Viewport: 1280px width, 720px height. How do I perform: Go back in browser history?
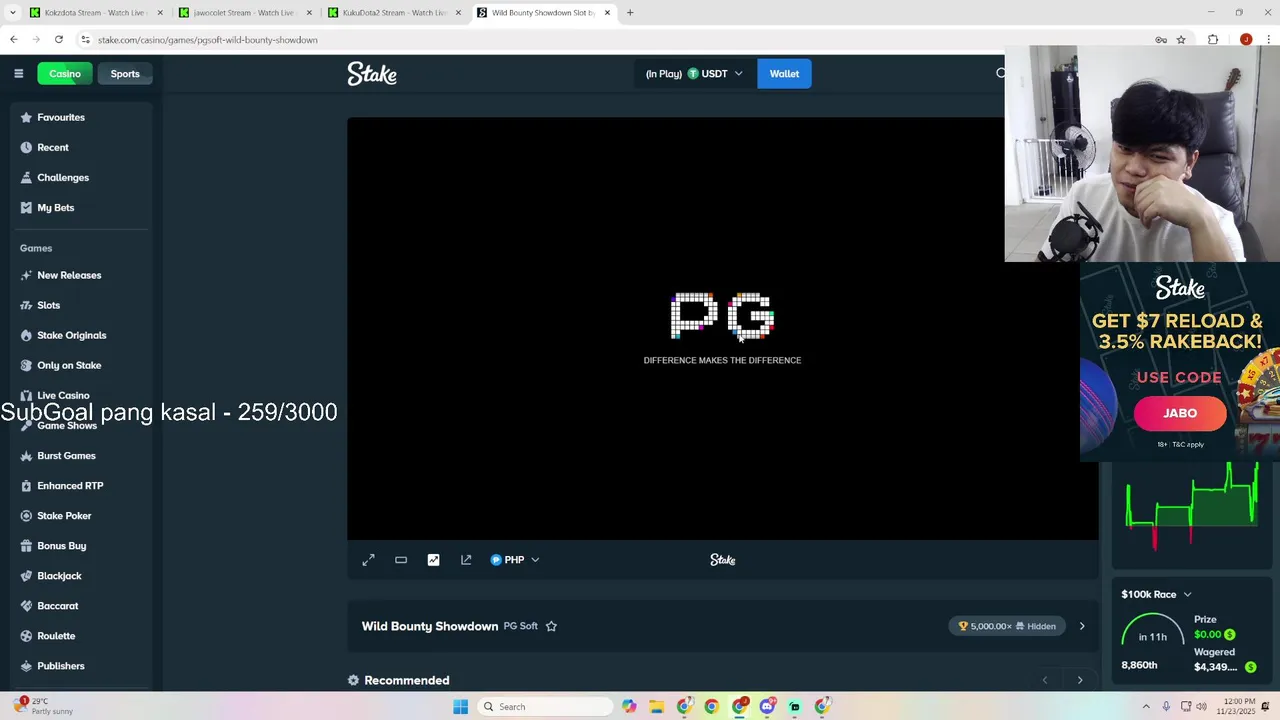click(x=13, y=40)
